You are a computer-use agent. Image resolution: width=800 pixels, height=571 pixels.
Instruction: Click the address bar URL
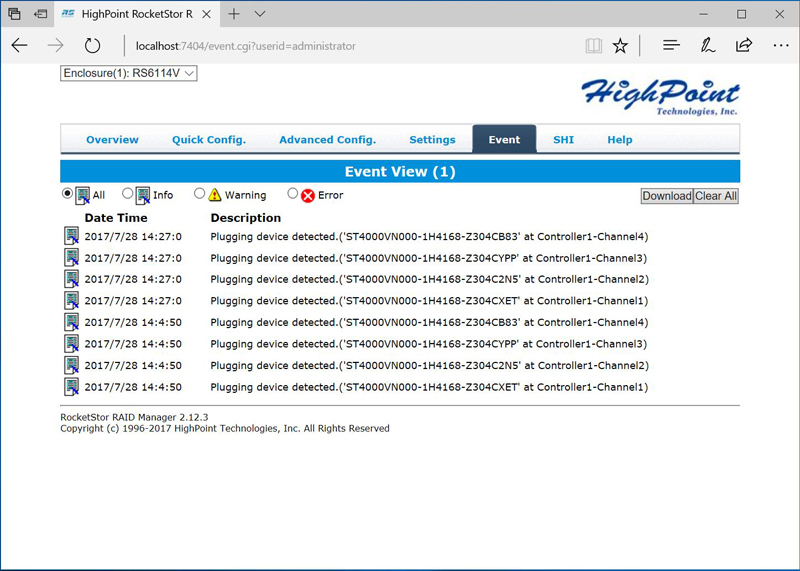245,46
